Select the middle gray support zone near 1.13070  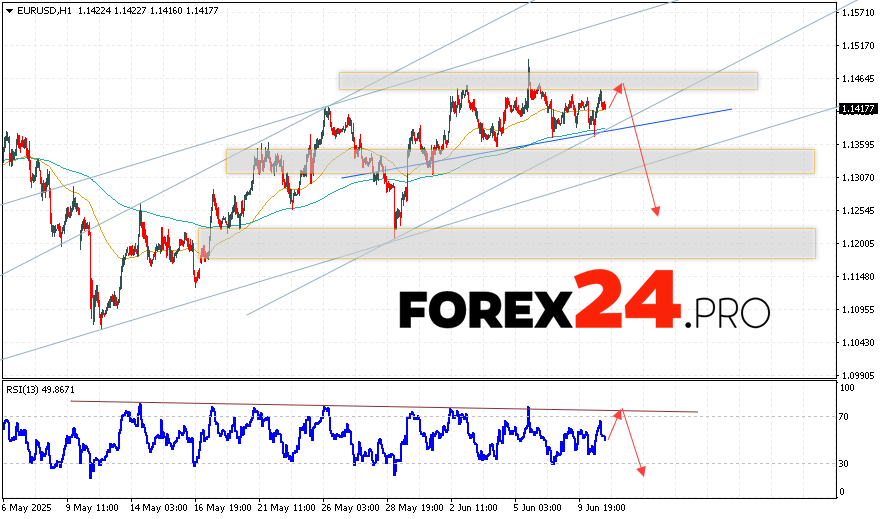pyautogui.click(x=520, y=161)
